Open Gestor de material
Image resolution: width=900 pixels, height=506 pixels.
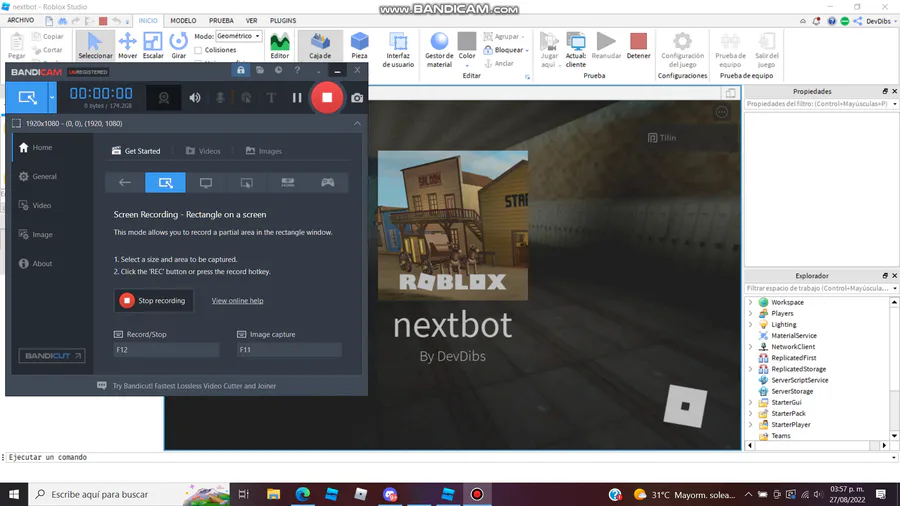coord(439,50)
